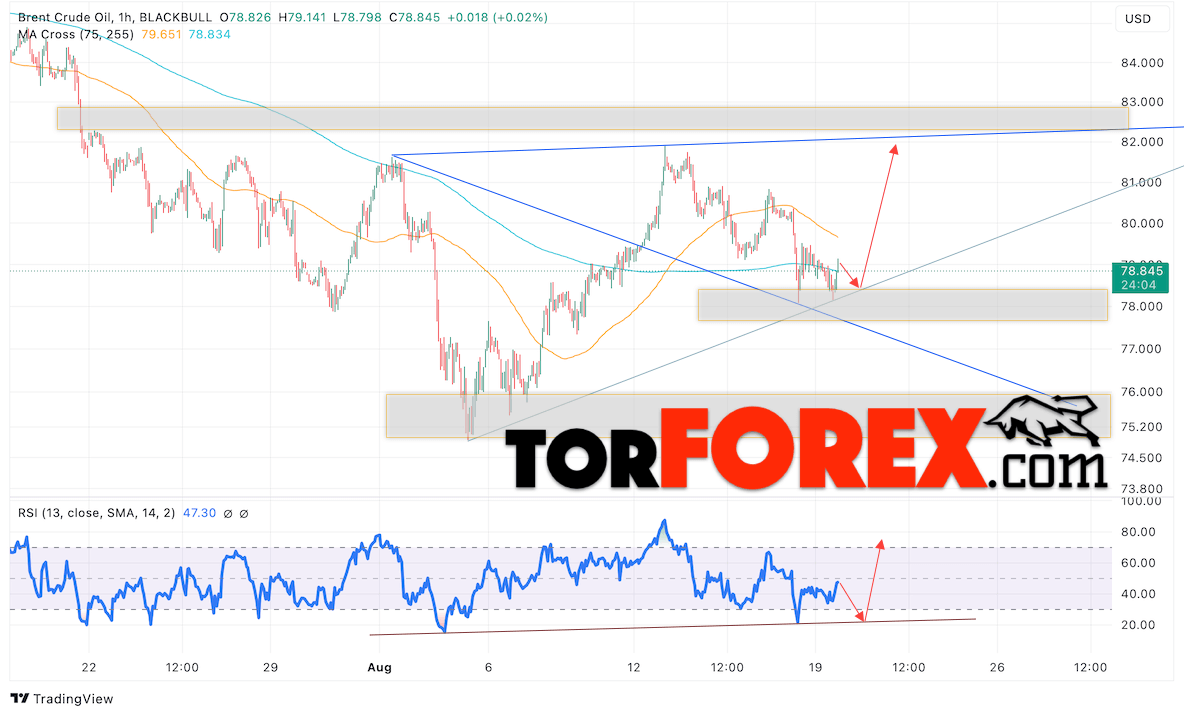The width and height of the screenshot is (1184, 716).
Task: Click the 22 date on time axis
Action: (89, 667)
